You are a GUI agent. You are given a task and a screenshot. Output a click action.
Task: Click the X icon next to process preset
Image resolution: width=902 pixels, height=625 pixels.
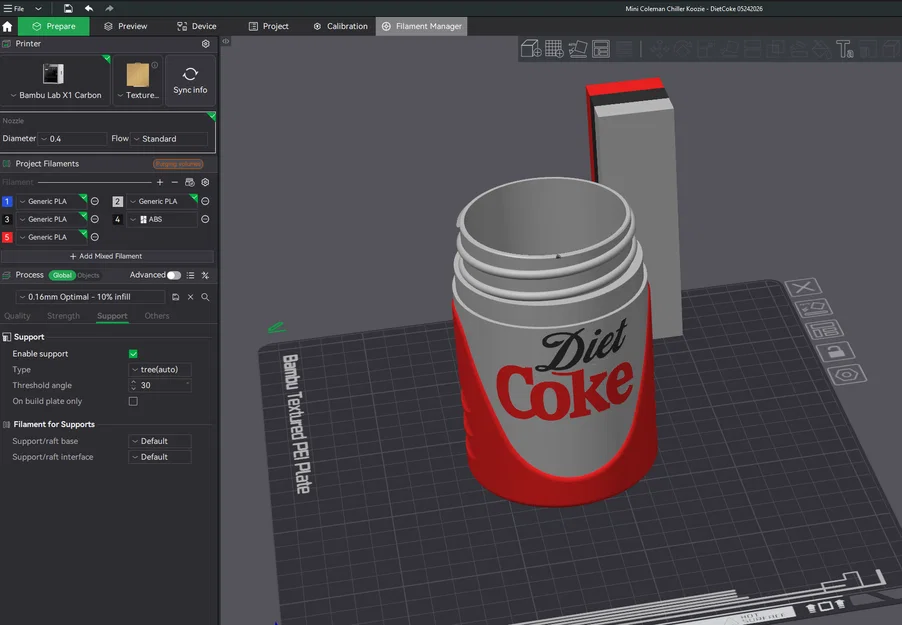point(190,297)
